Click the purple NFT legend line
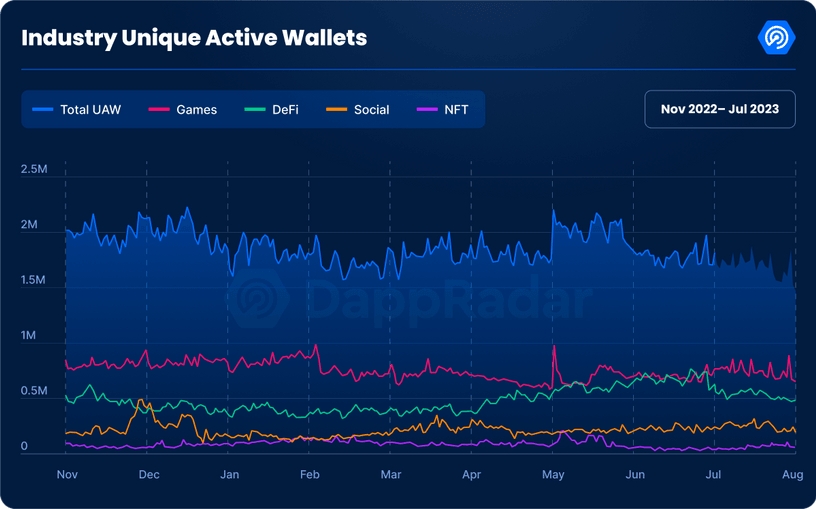 [427, 109]
